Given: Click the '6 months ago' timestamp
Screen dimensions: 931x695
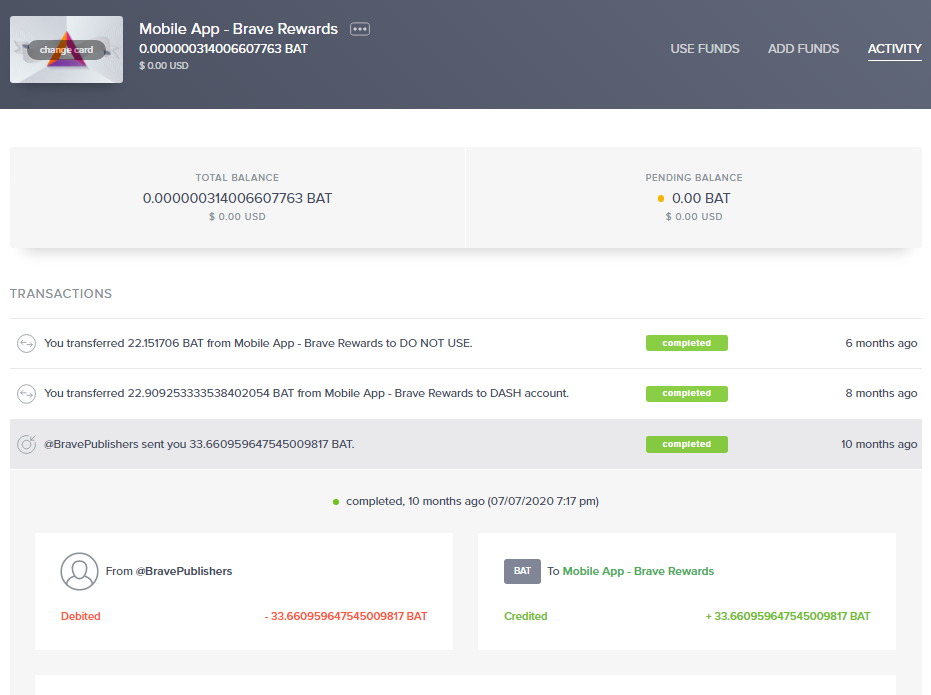Looking at the screenshot, I should click(x=881, y=343).
